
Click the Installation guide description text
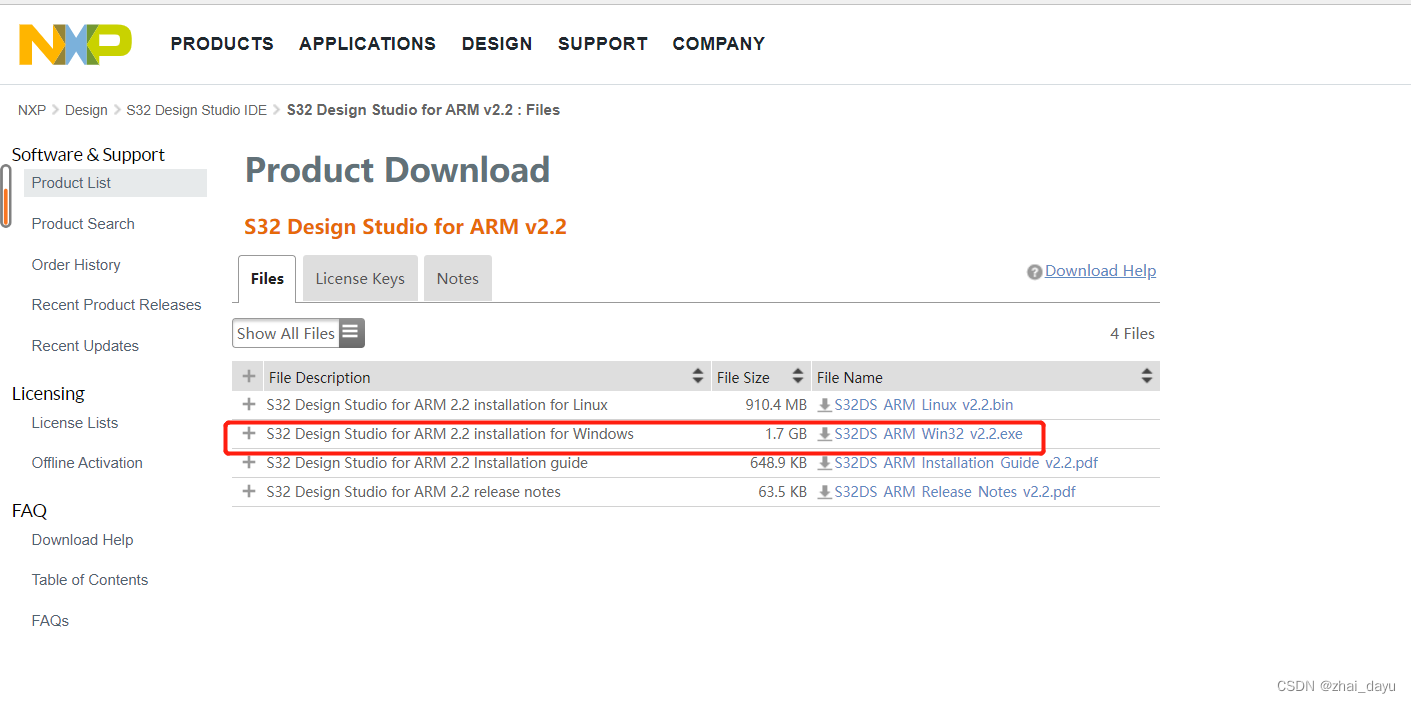[x=427, y=463]
